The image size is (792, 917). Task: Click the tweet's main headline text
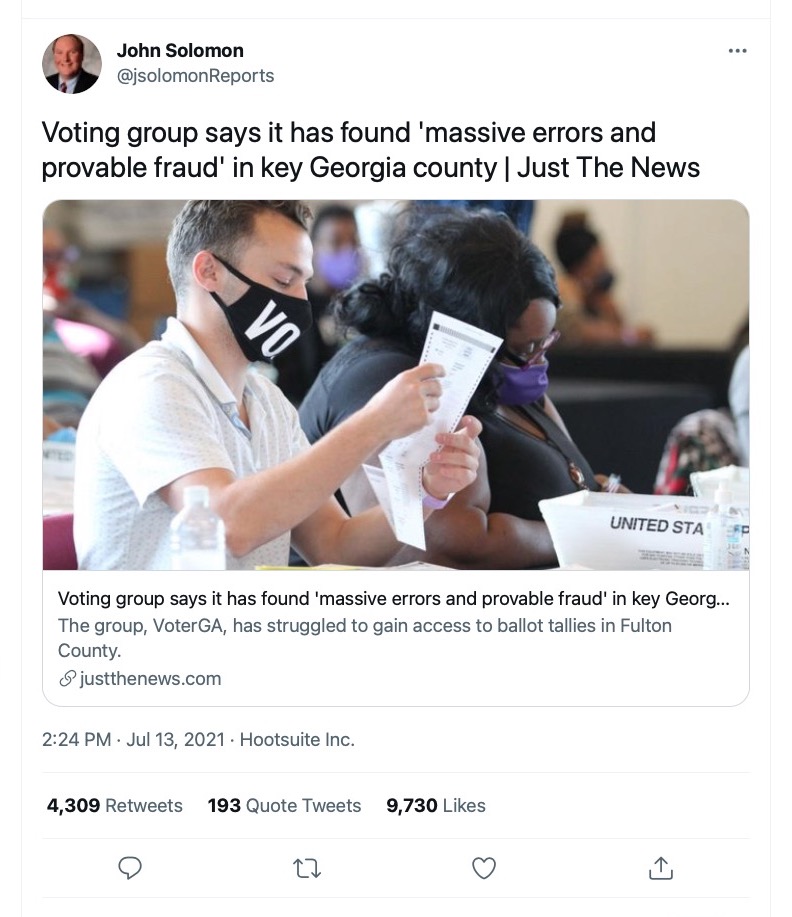point(370,149)
